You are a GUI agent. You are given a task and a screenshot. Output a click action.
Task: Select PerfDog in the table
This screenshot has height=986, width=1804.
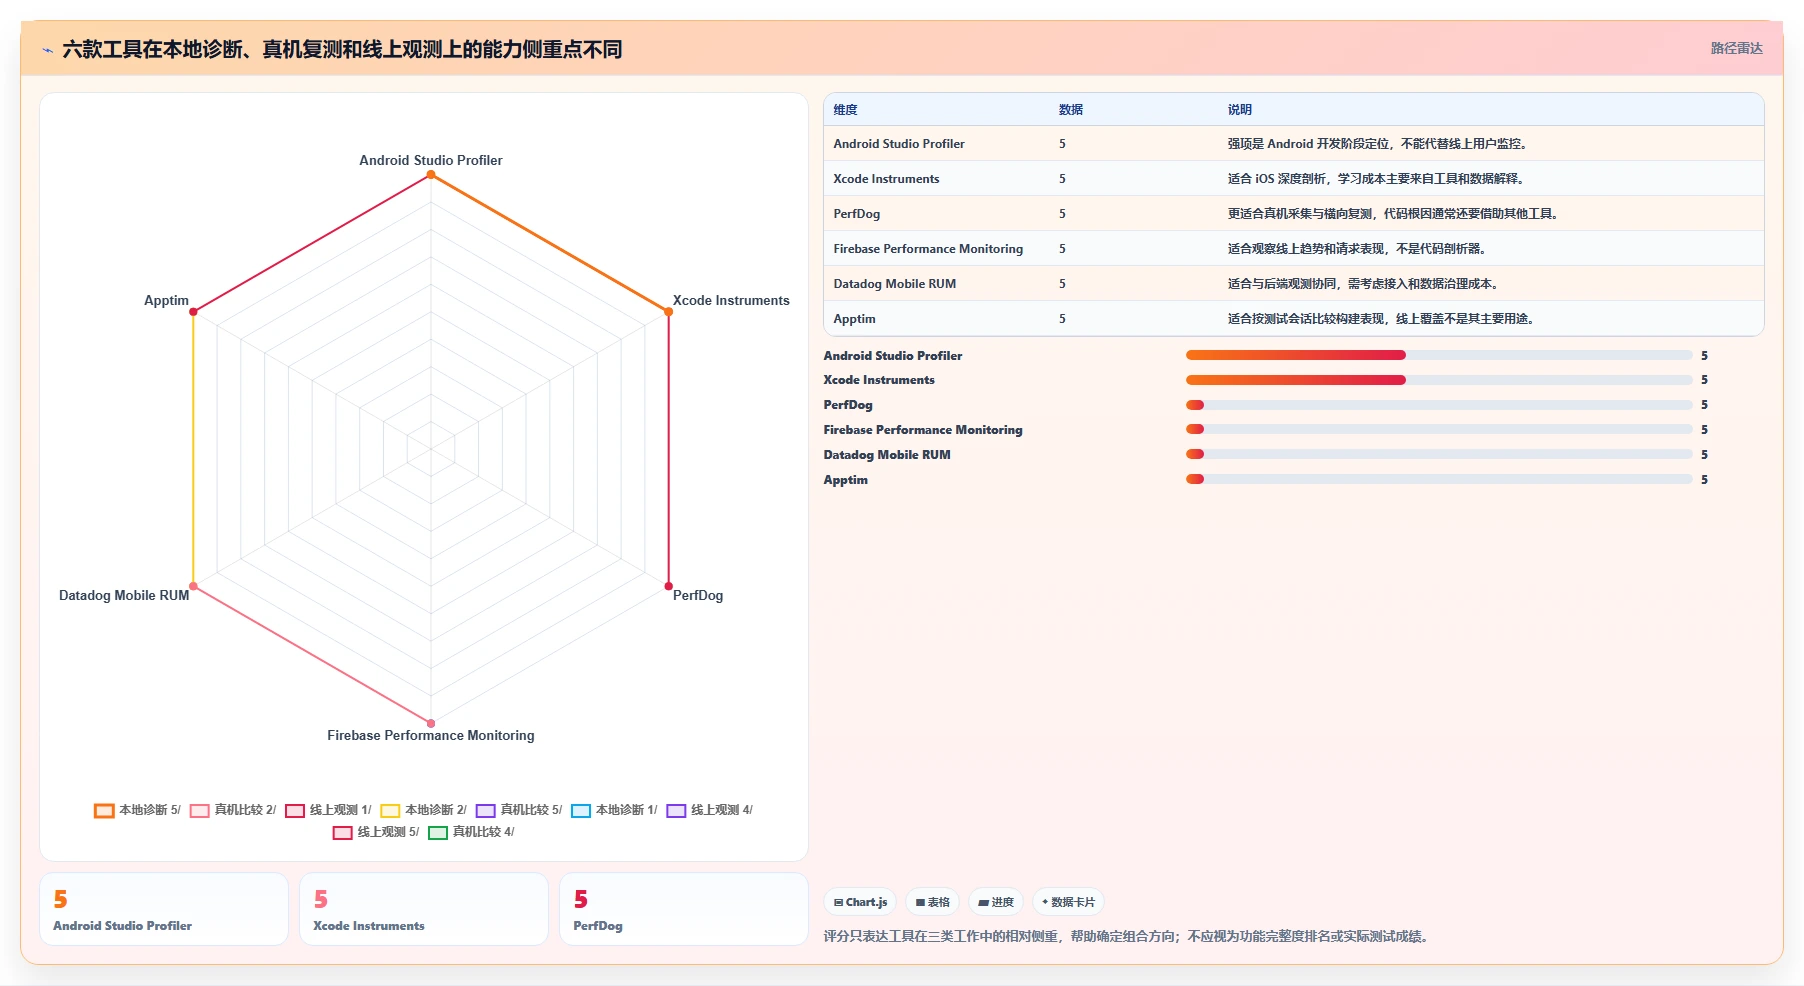[x=857, y=214]
